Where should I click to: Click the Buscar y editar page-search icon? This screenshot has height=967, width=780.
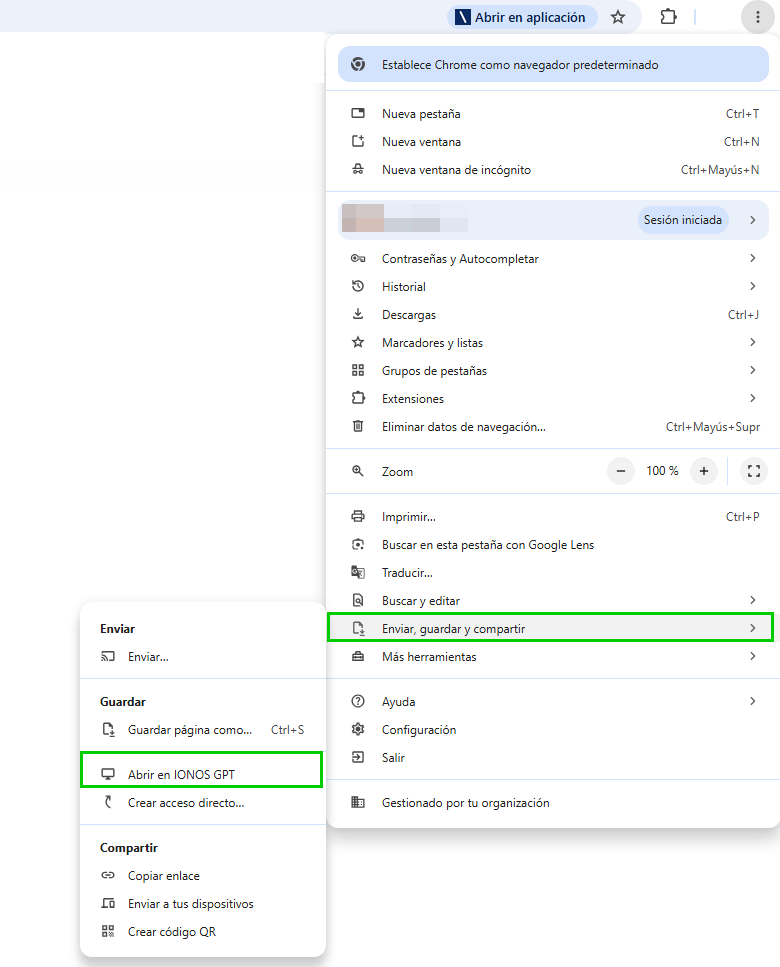pos(358,600)
